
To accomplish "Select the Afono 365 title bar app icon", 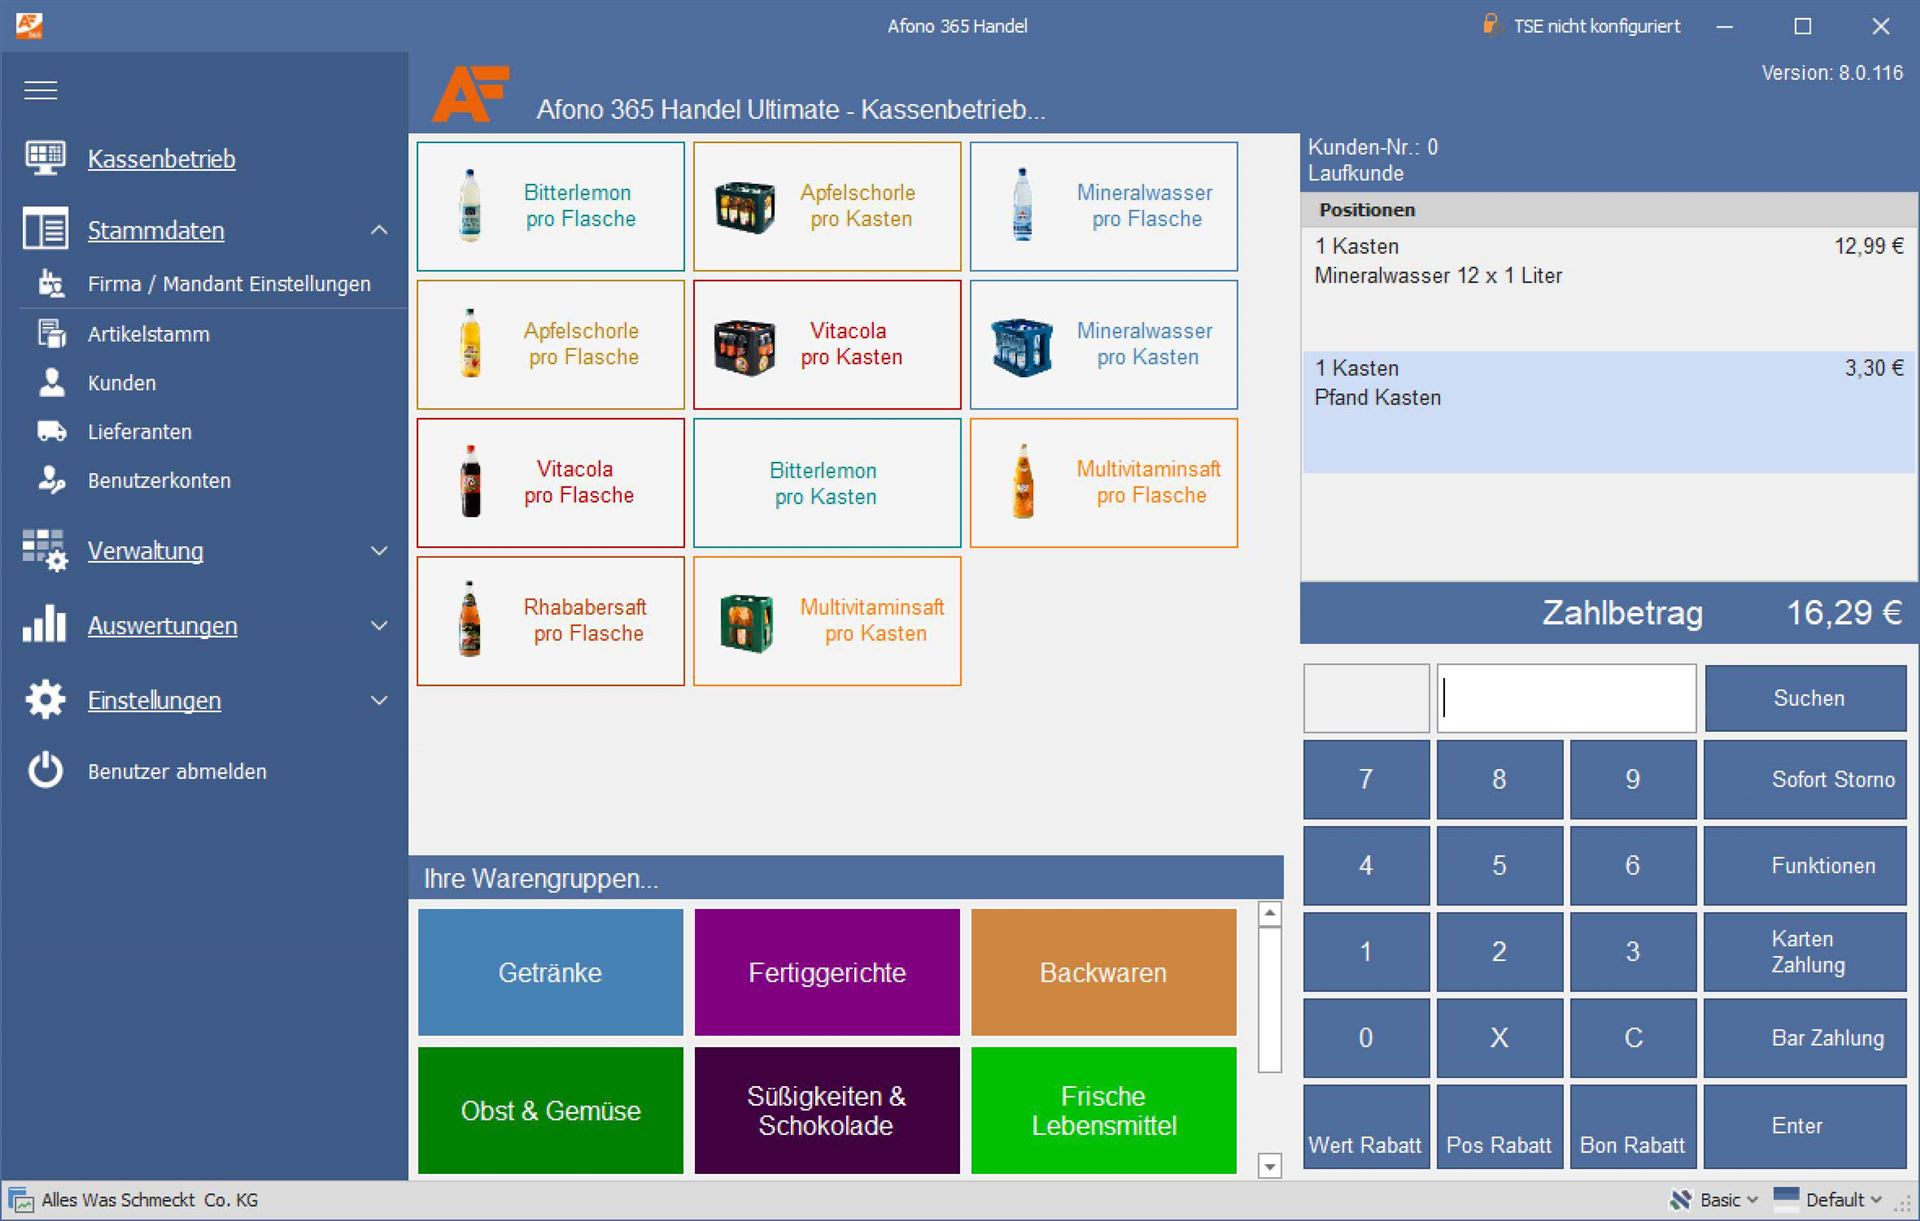I will pyautogui.click(x=29, y=26).
